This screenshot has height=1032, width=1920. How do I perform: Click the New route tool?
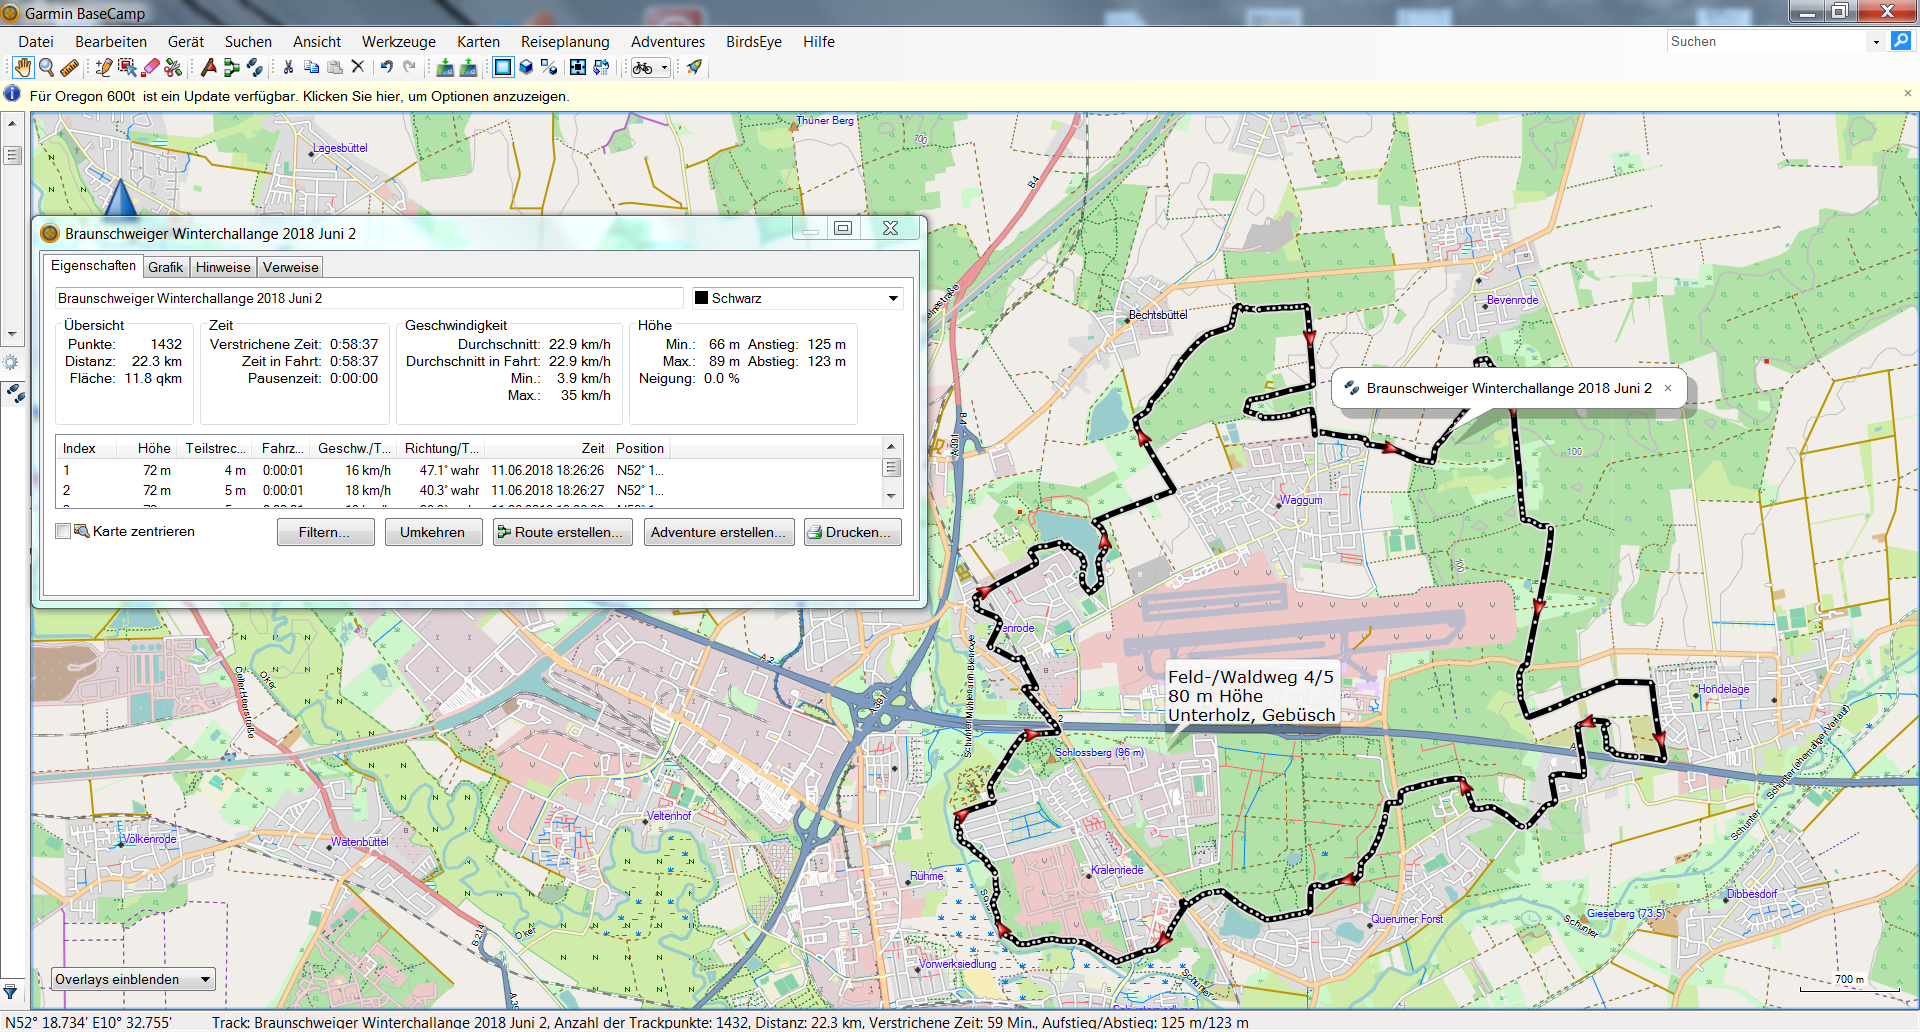(231, 68)
